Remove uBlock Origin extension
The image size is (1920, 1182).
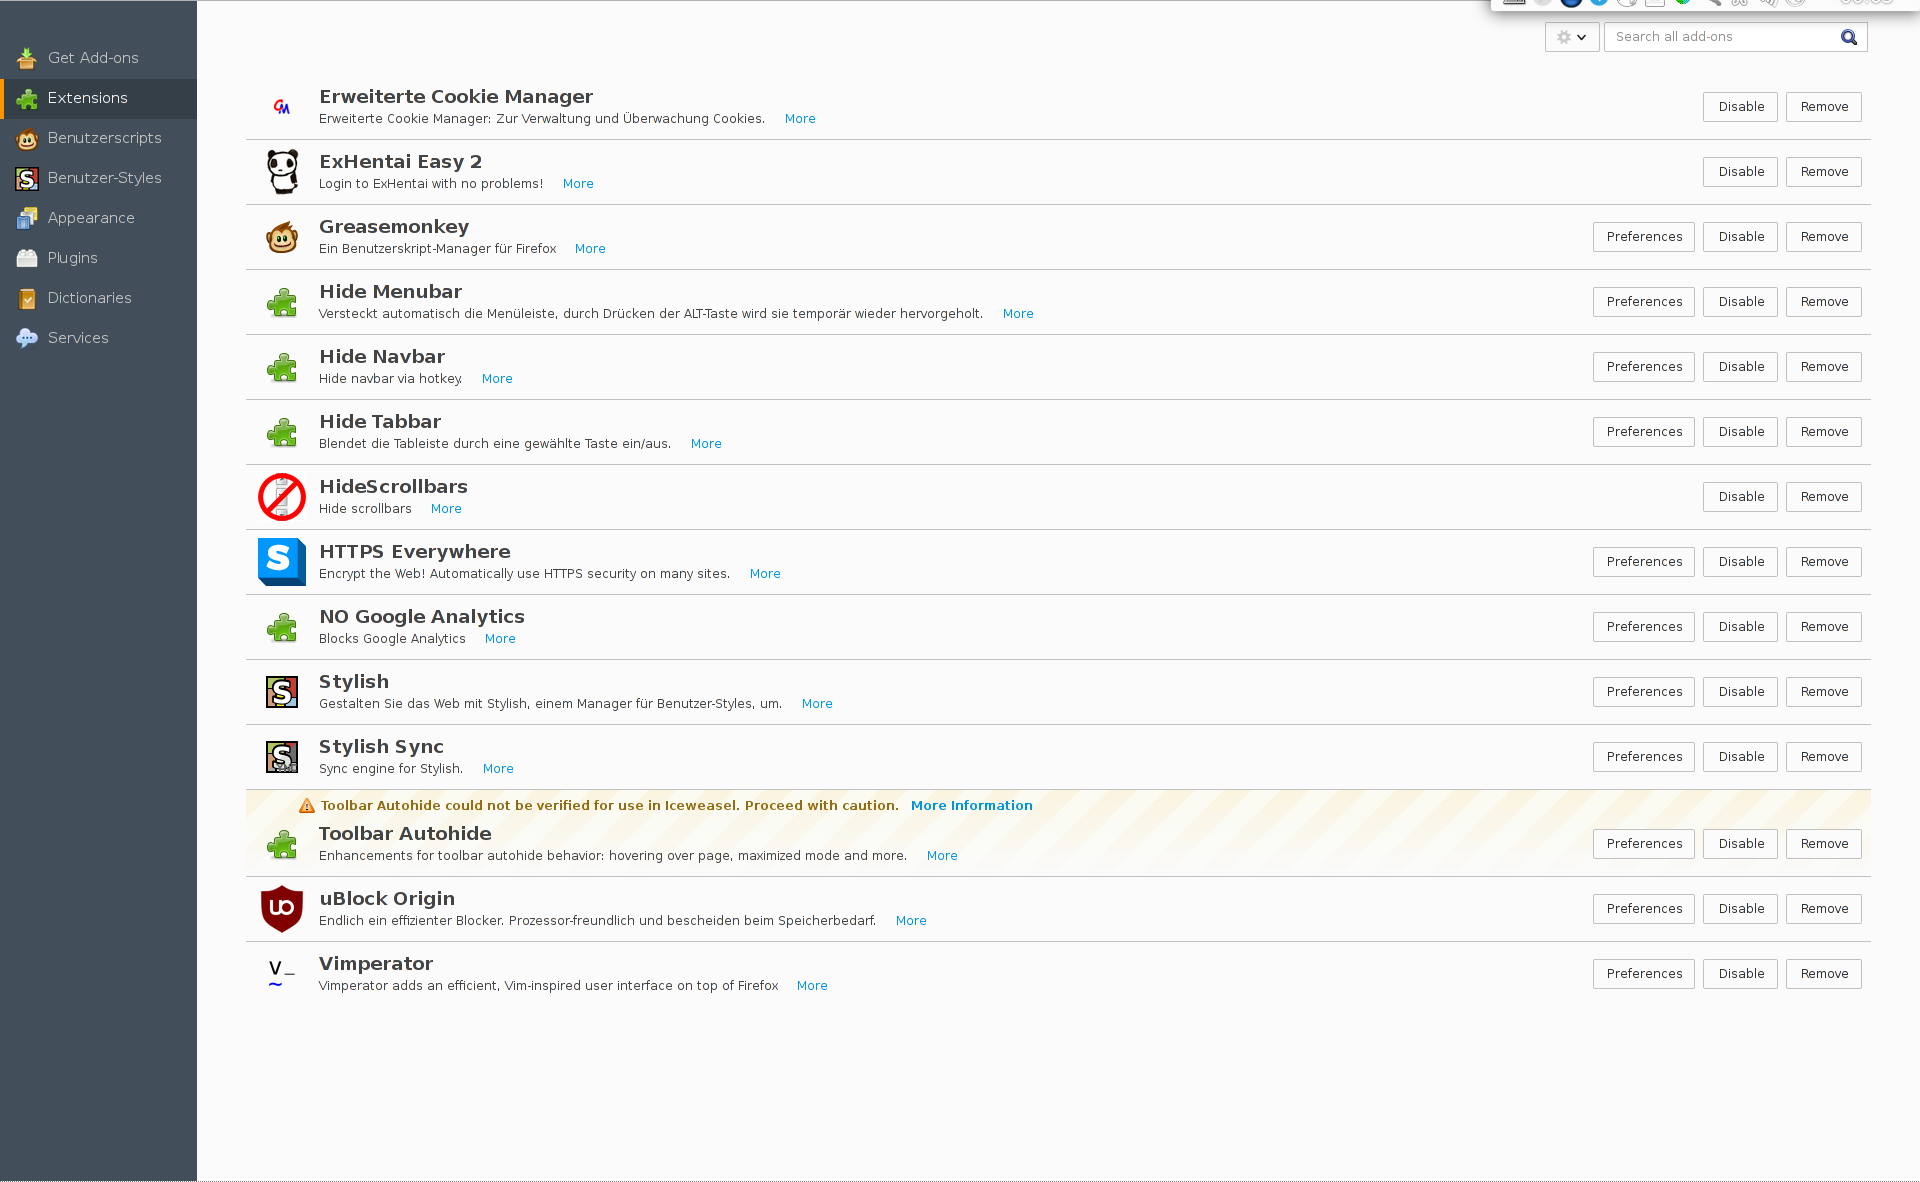[1824, 909]
